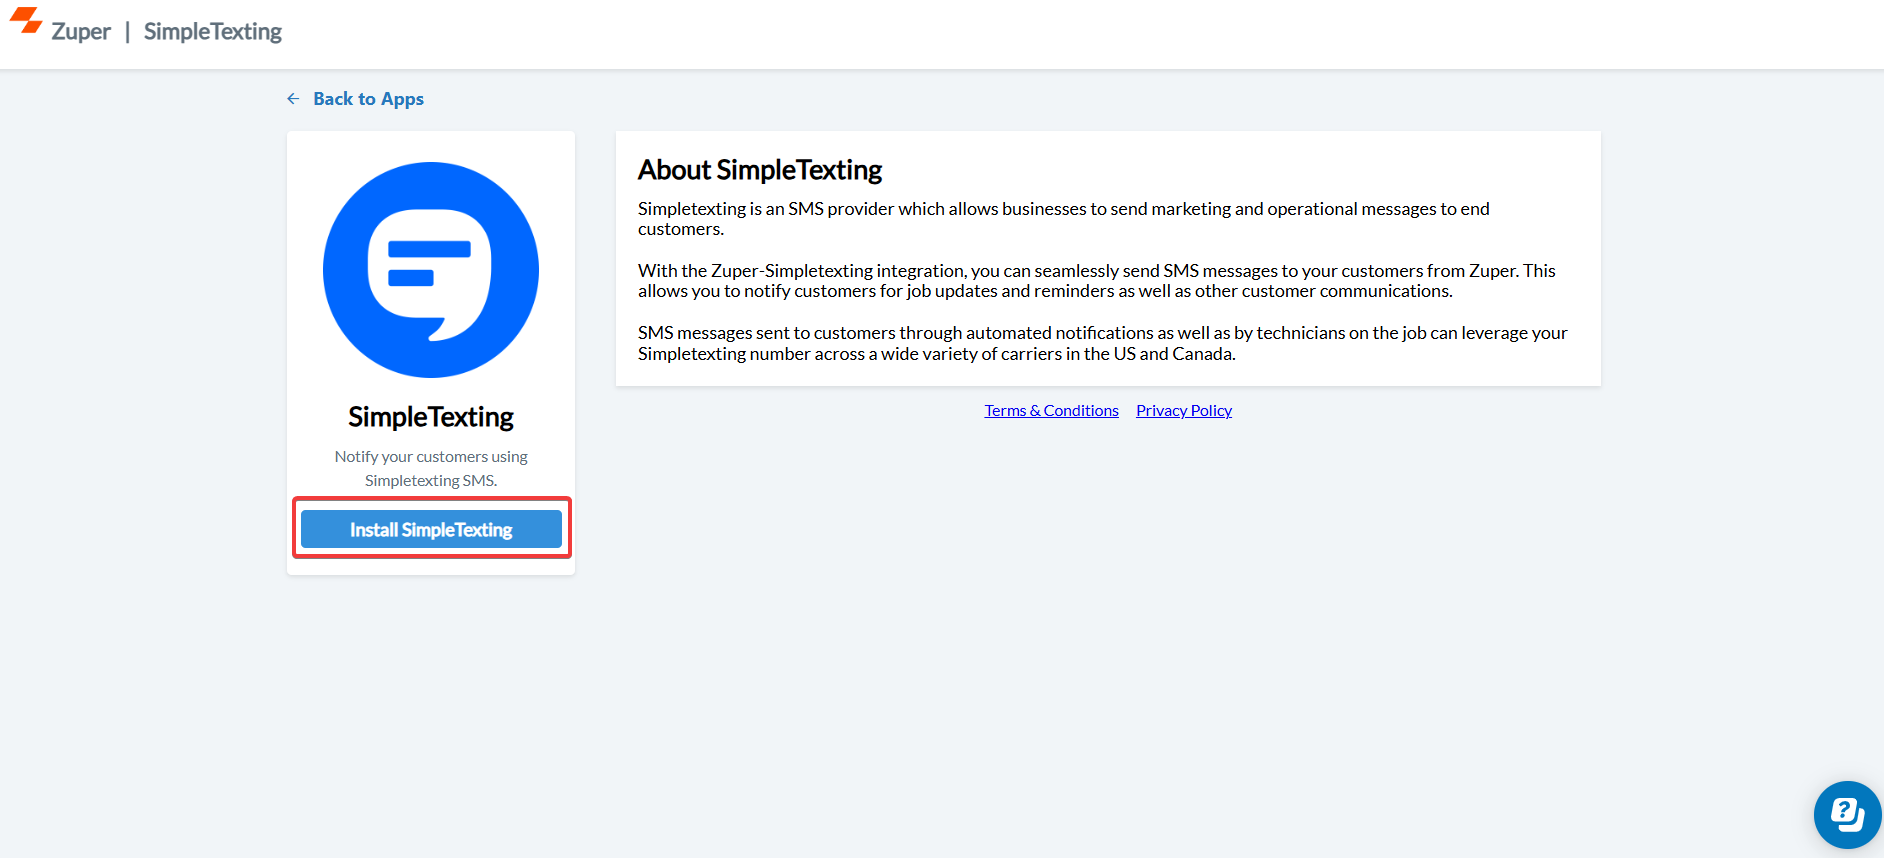Click the SimpleTexting chat bubble logo
This screenshot has width=1884, height=858.
(x=431, y=270)
